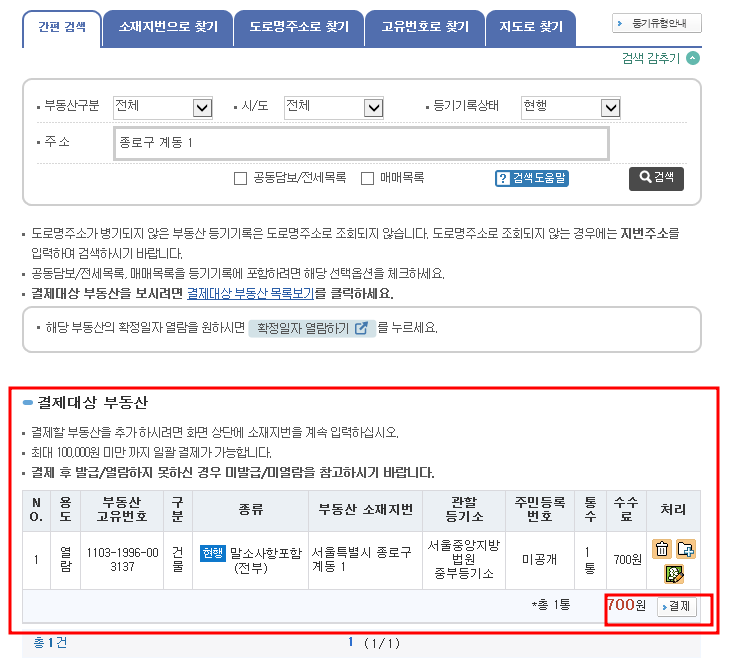Open the 등기기록상태 dropdown
The height and width of the screenshot is (661, 737).
[x=571, y=108]
